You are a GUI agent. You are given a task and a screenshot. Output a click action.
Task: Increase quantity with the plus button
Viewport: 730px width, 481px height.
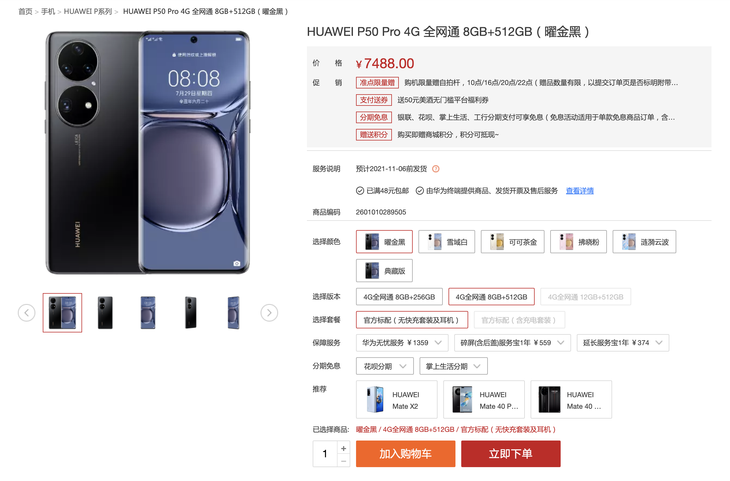344,448
